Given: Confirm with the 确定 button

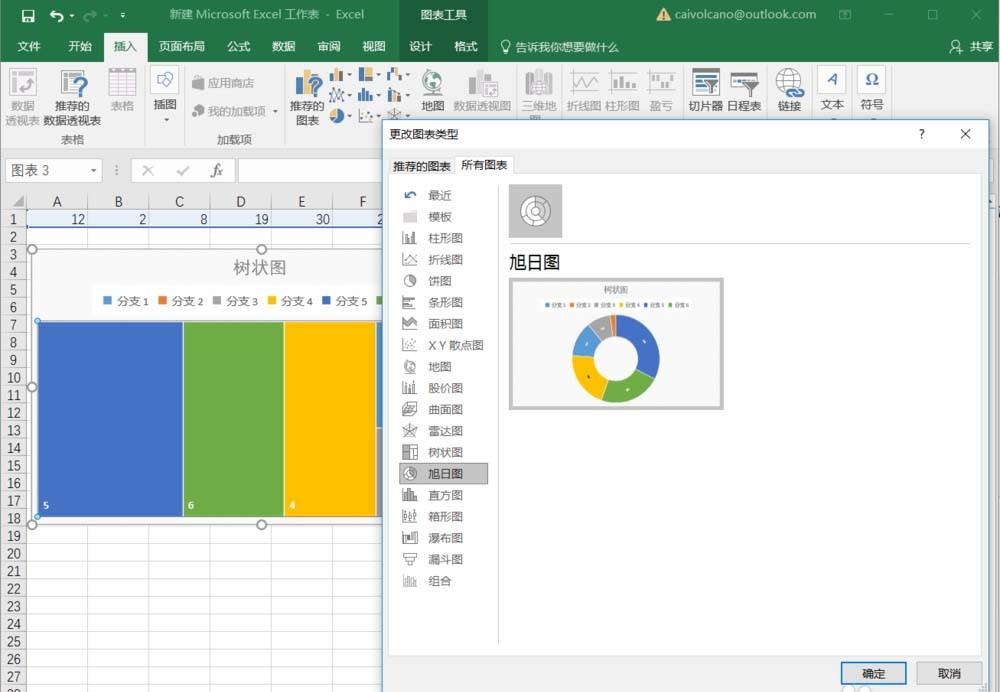Looking at the screenshot, I should pyautogui.click(x=872, y=673).
